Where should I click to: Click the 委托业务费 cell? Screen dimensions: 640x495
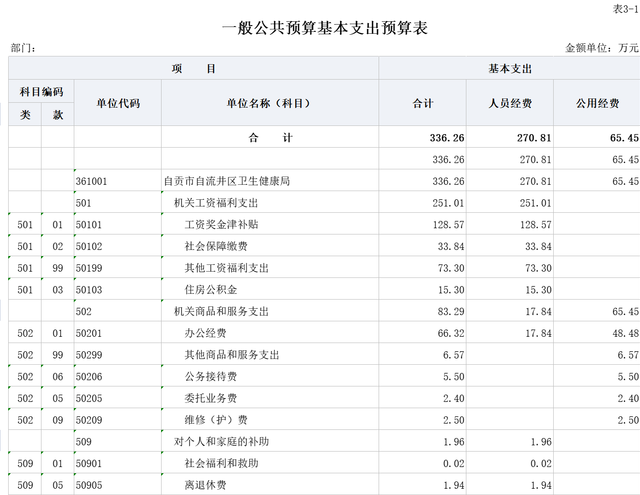coord(211,398)
